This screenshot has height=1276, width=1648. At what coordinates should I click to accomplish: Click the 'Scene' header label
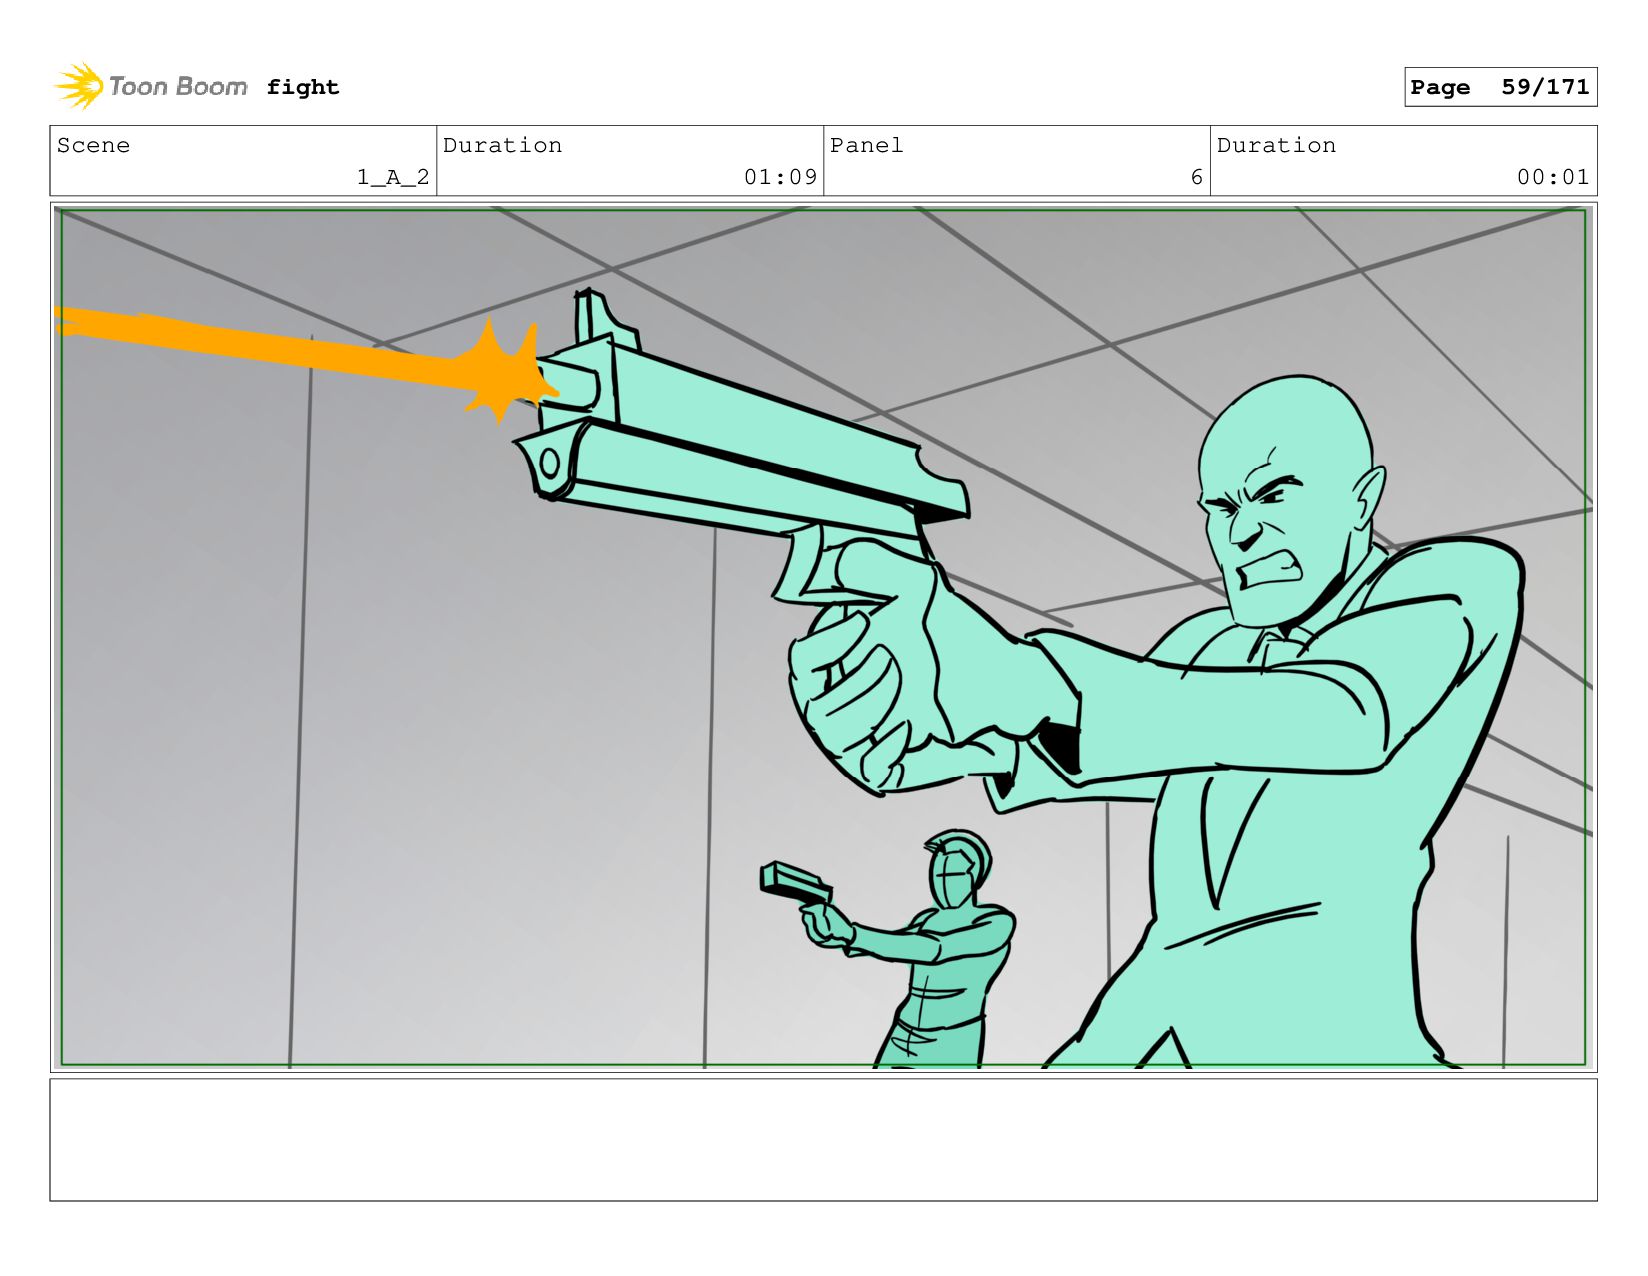pyautogui.click(x=93, y=145)
